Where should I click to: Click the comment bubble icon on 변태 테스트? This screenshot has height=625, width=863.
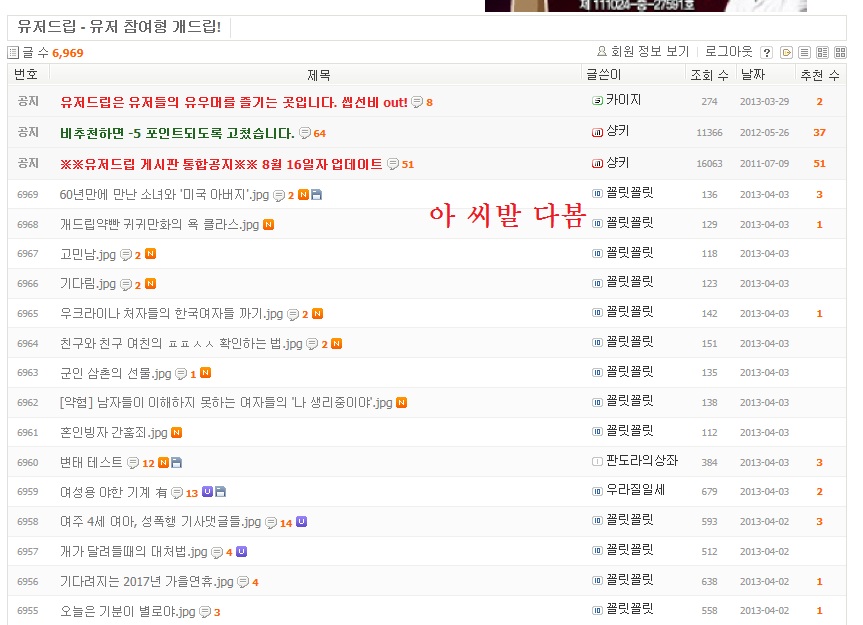tap(134, 463)
